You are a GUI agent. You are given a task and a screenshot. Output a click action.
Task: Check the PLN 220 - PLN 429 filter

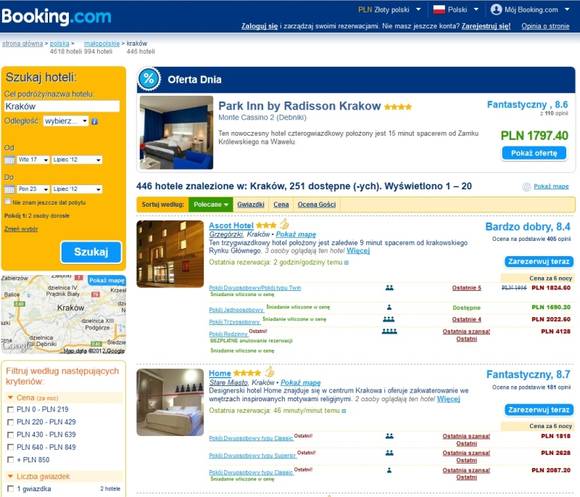[x=10, y=422]
